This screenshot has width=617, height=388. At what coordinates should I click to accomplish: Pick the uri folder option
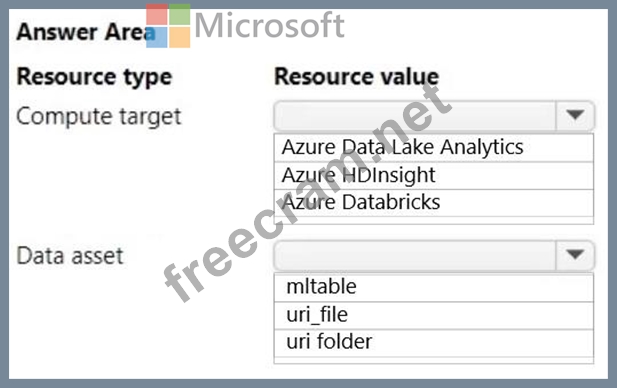tap(434, 343)
